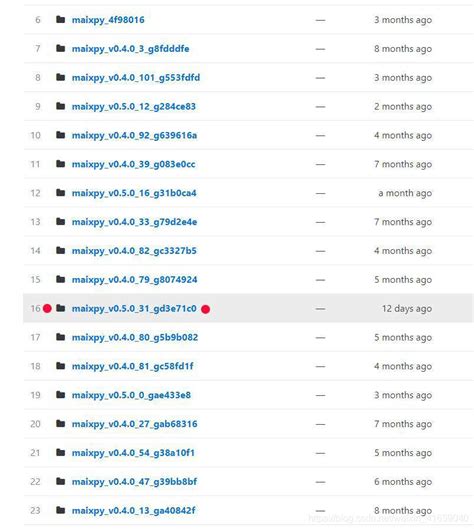This screenshot has width=474, height=529.
Task: Open the maixpy_v0.5.0_16_g31b0ca4 folder
Action: (134, 193)
